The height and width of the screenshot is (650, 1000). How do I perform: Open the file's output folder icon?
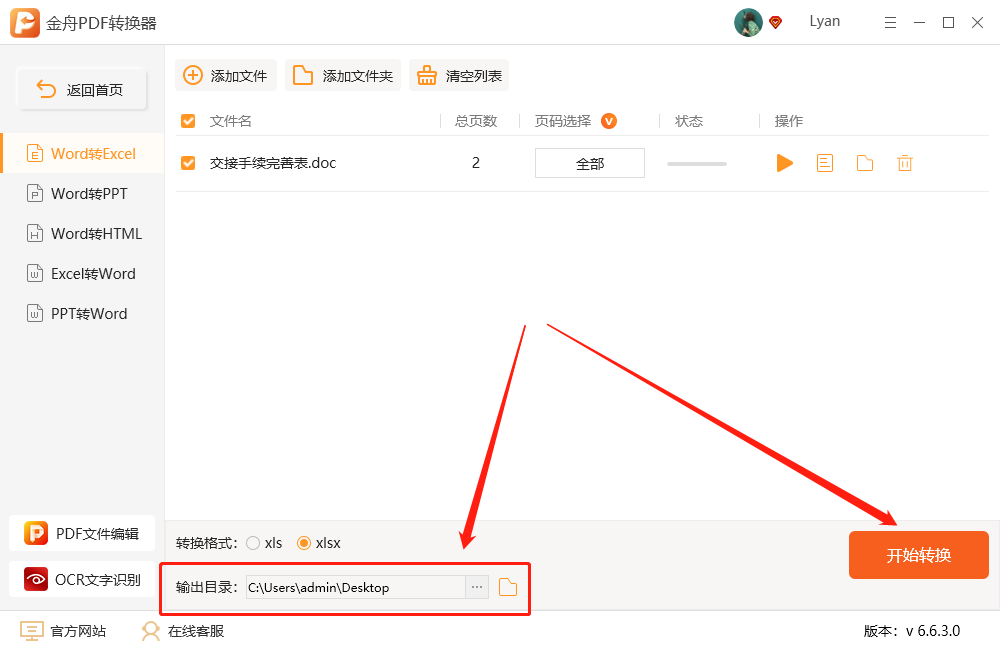click(865, 163)
